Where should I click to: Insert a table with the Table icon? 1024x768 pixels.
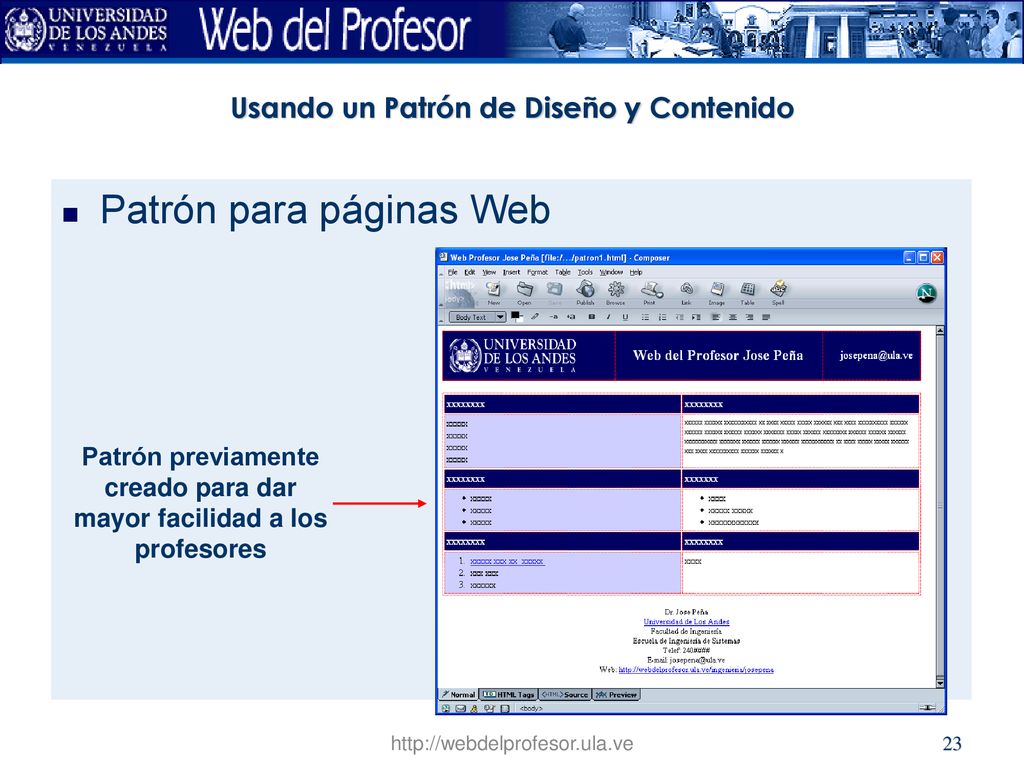tap(748, 293)
